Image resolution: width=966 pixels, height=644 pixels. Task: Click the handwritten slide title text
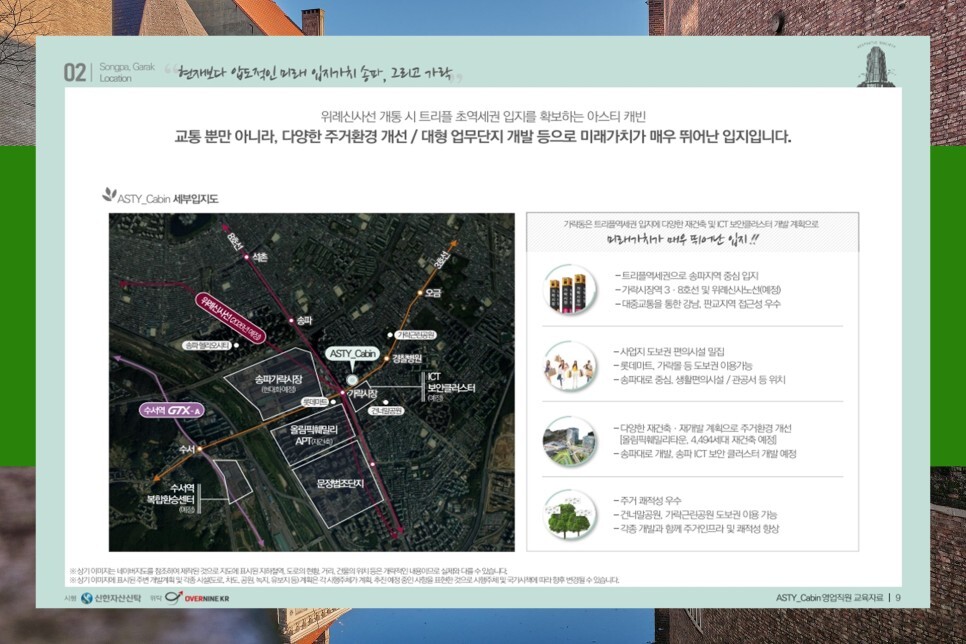(314, 73)
